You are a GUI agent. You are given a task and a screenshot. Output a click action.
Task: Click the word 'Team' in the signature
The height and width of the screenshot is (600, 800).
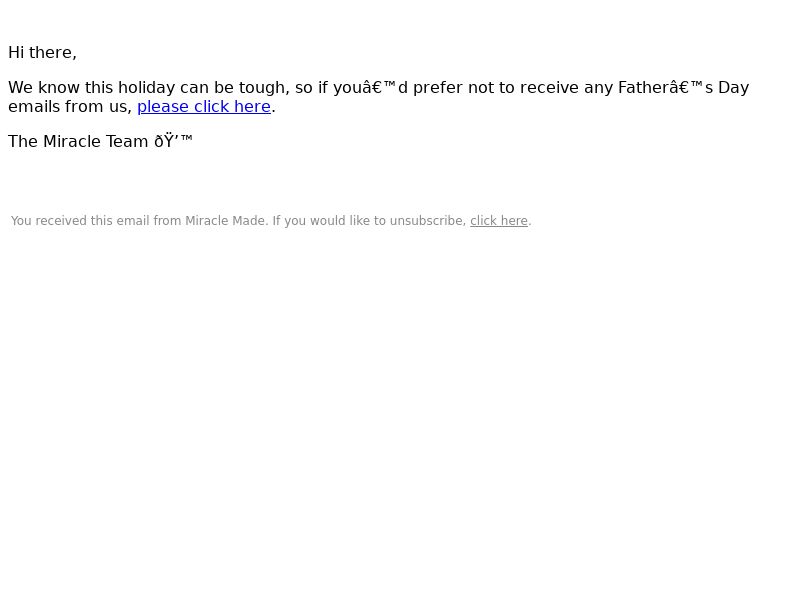(127, 141)
